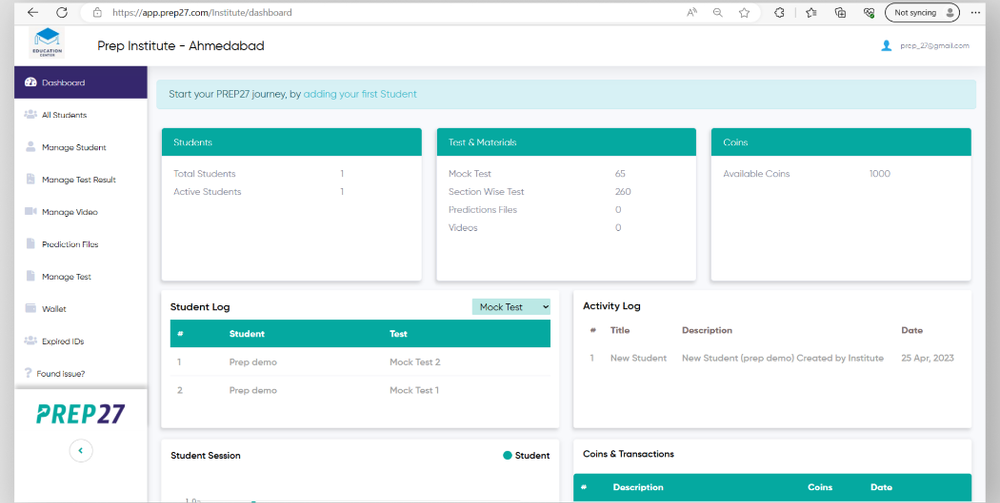Screen dimensions: 1000x503
Task: Click the Available Coins value 1000
Action: coord(879,173)
